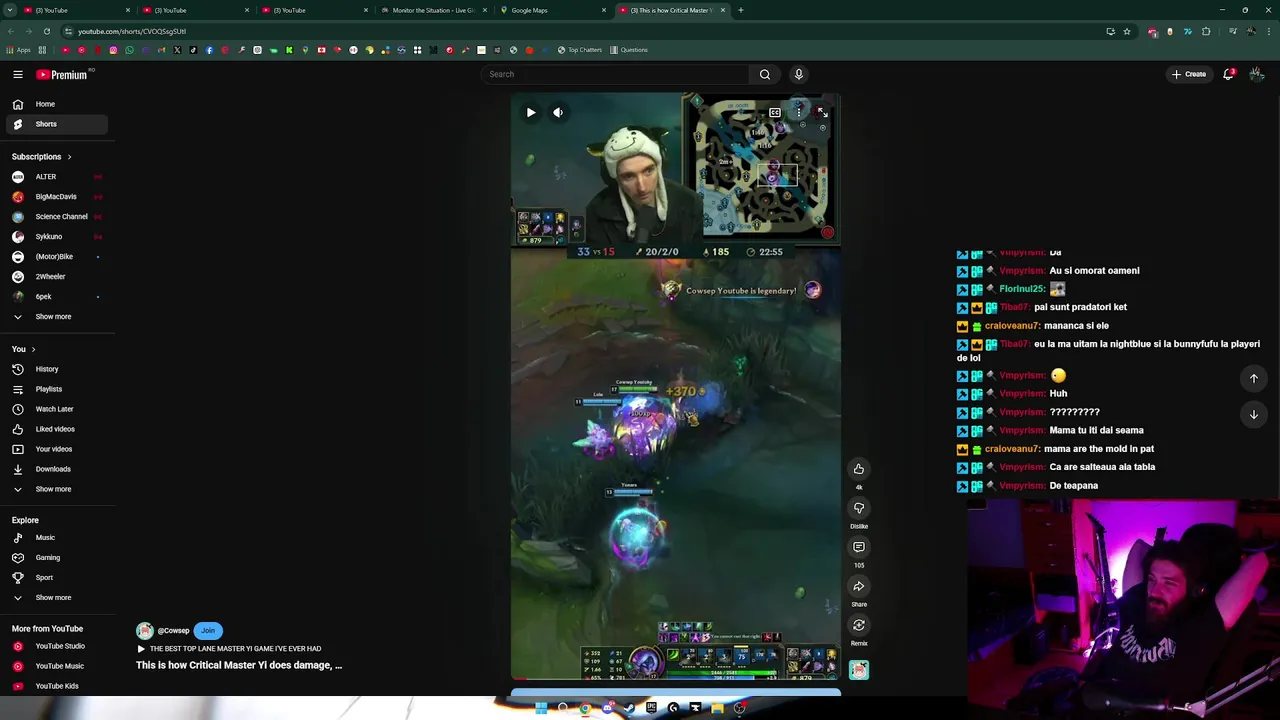Click the Create button
Image resolution: width=1280 pixels, height=720 pixels.
tap(1189, 74)
